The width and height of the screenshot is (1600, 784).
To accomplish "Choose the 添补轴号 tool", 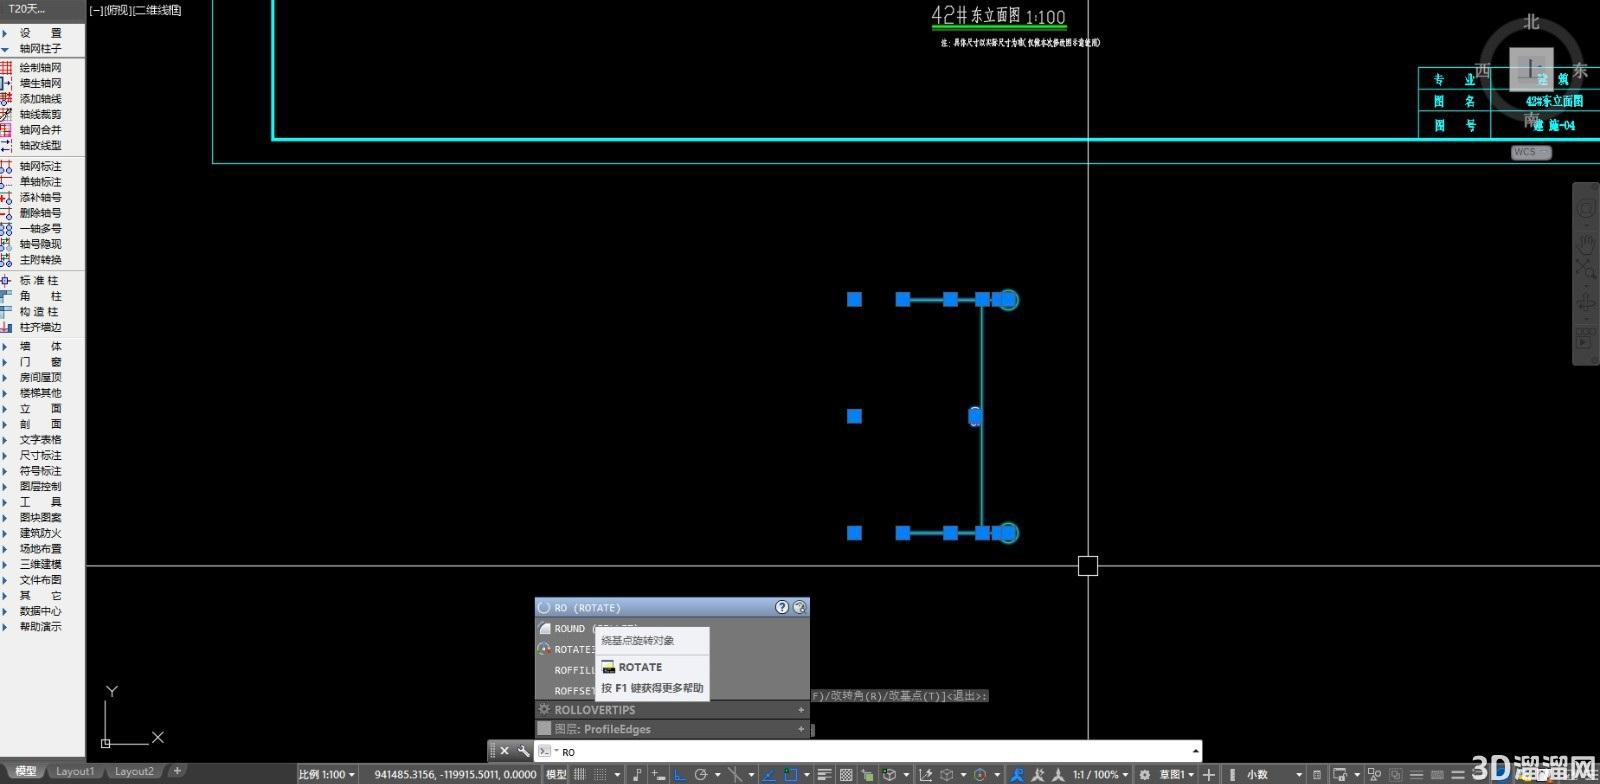I will pos(40,197).
